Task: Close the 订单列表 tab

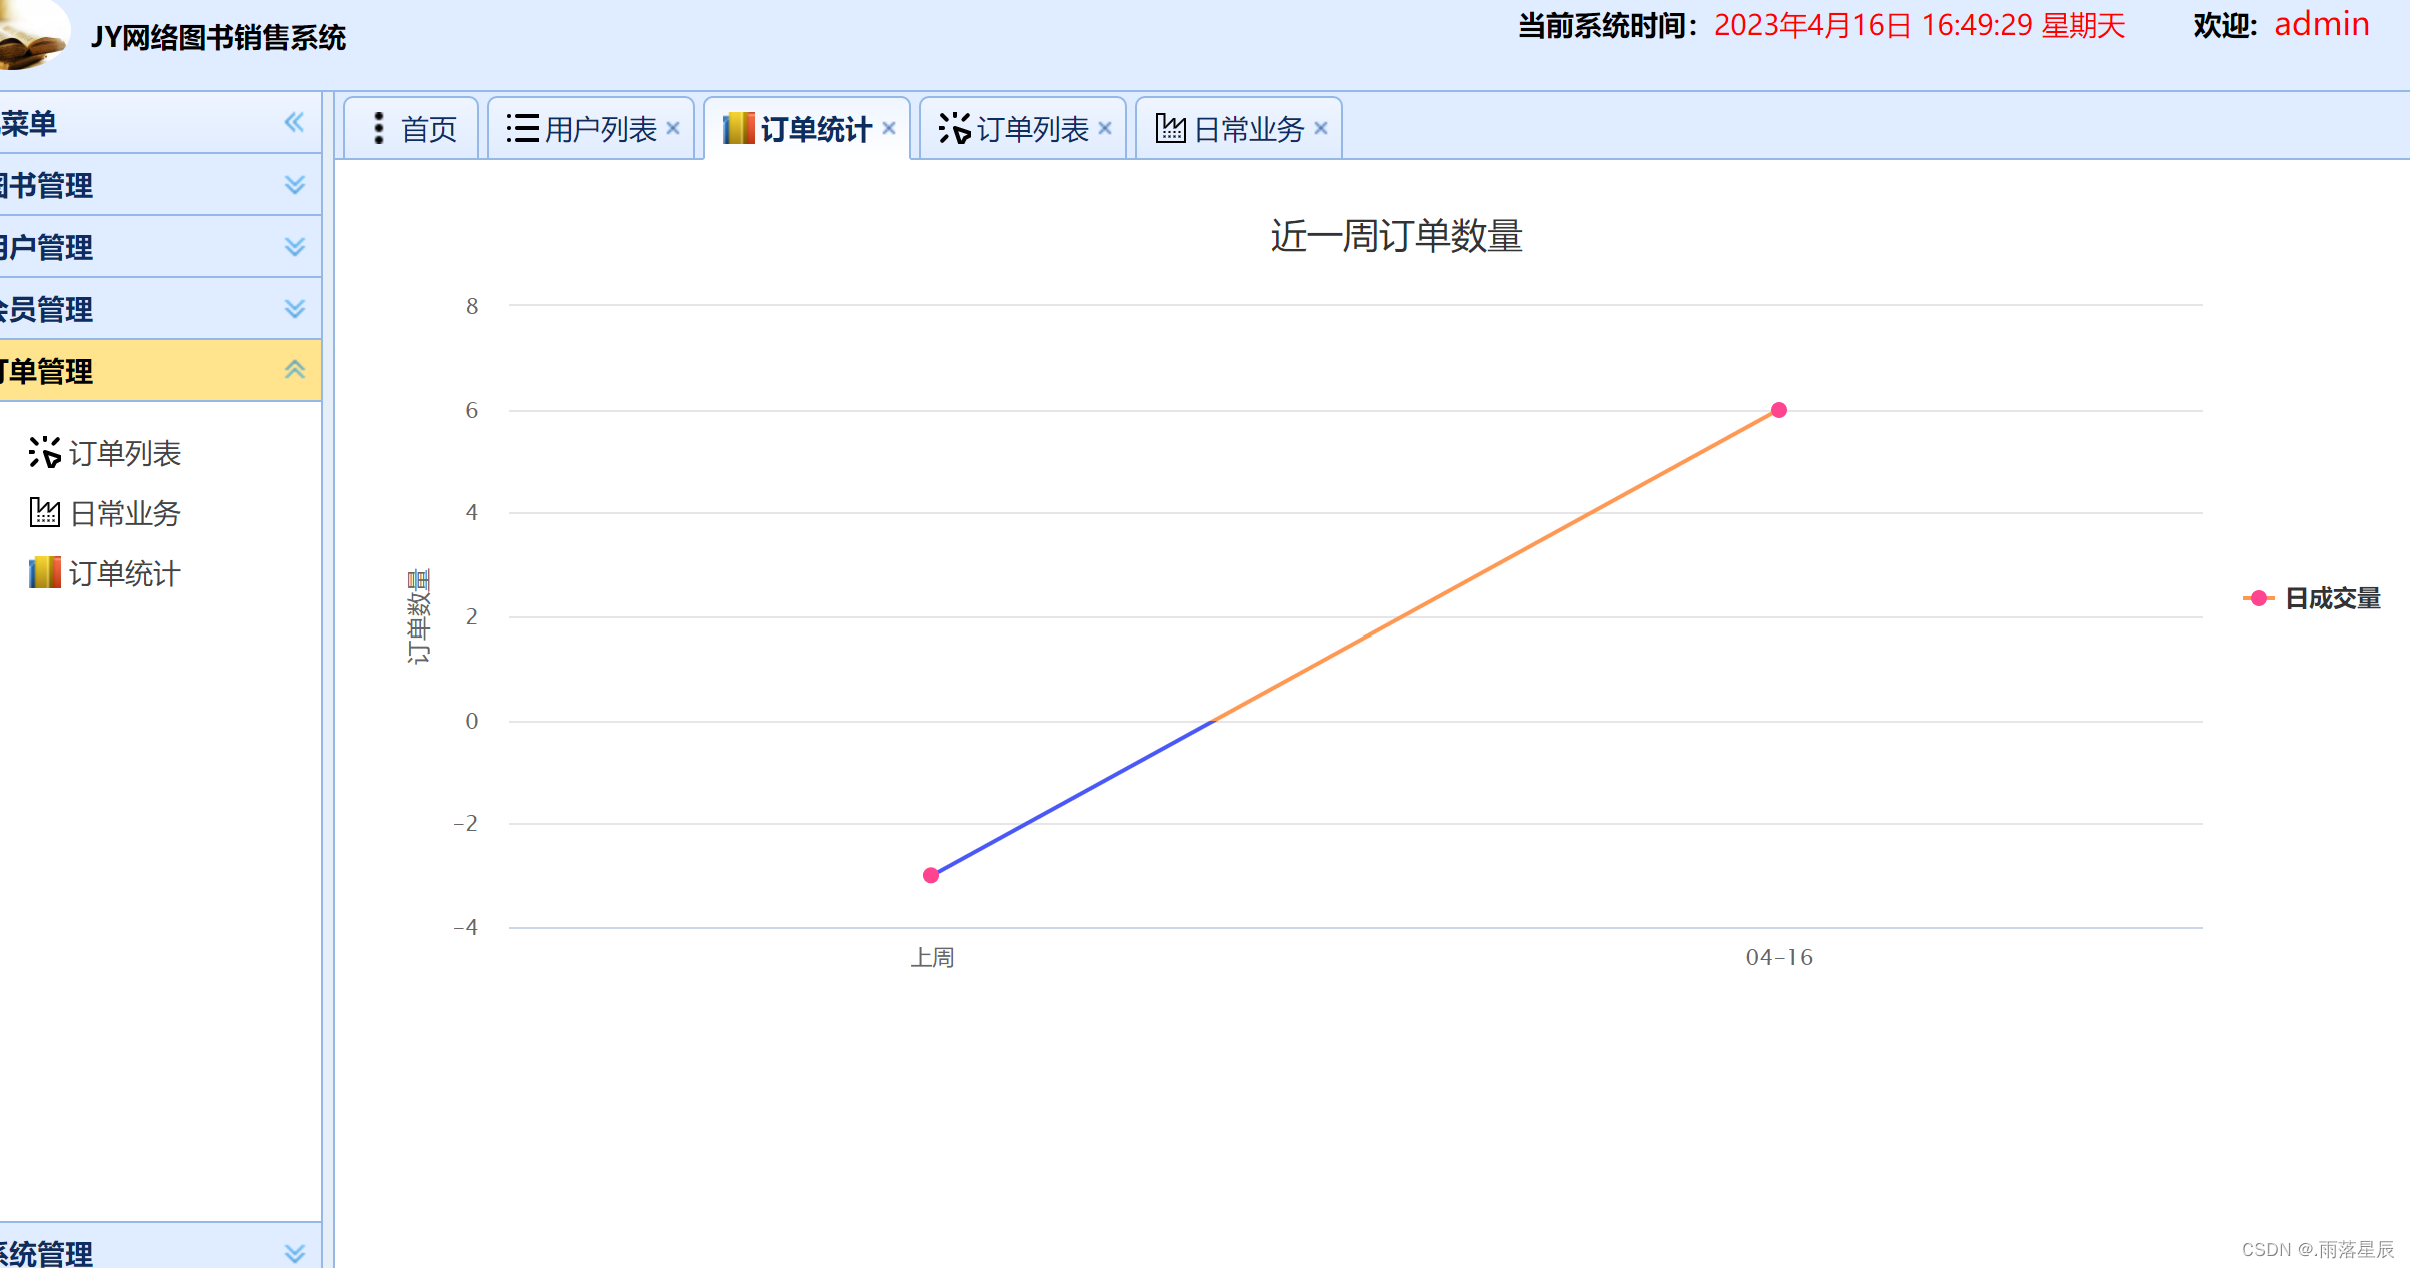Action: coord(1105,128)
